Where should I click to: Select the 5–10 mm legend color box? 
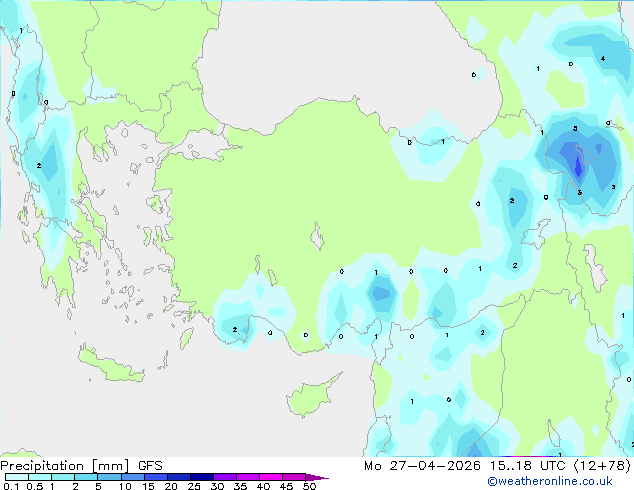coord(109,477)
